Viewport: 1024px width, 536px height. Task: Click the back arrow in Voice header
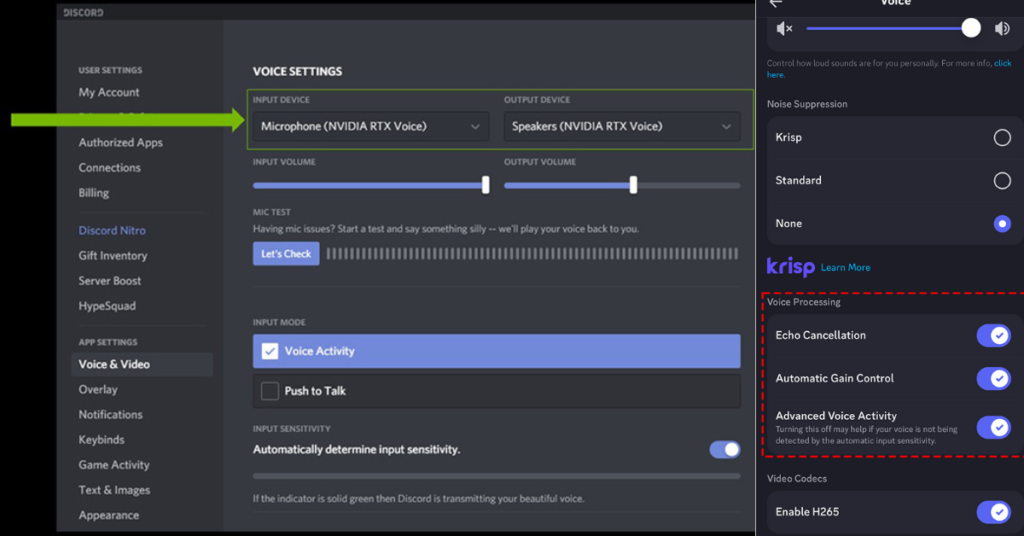pyautogui.click(x=776, y=3)
